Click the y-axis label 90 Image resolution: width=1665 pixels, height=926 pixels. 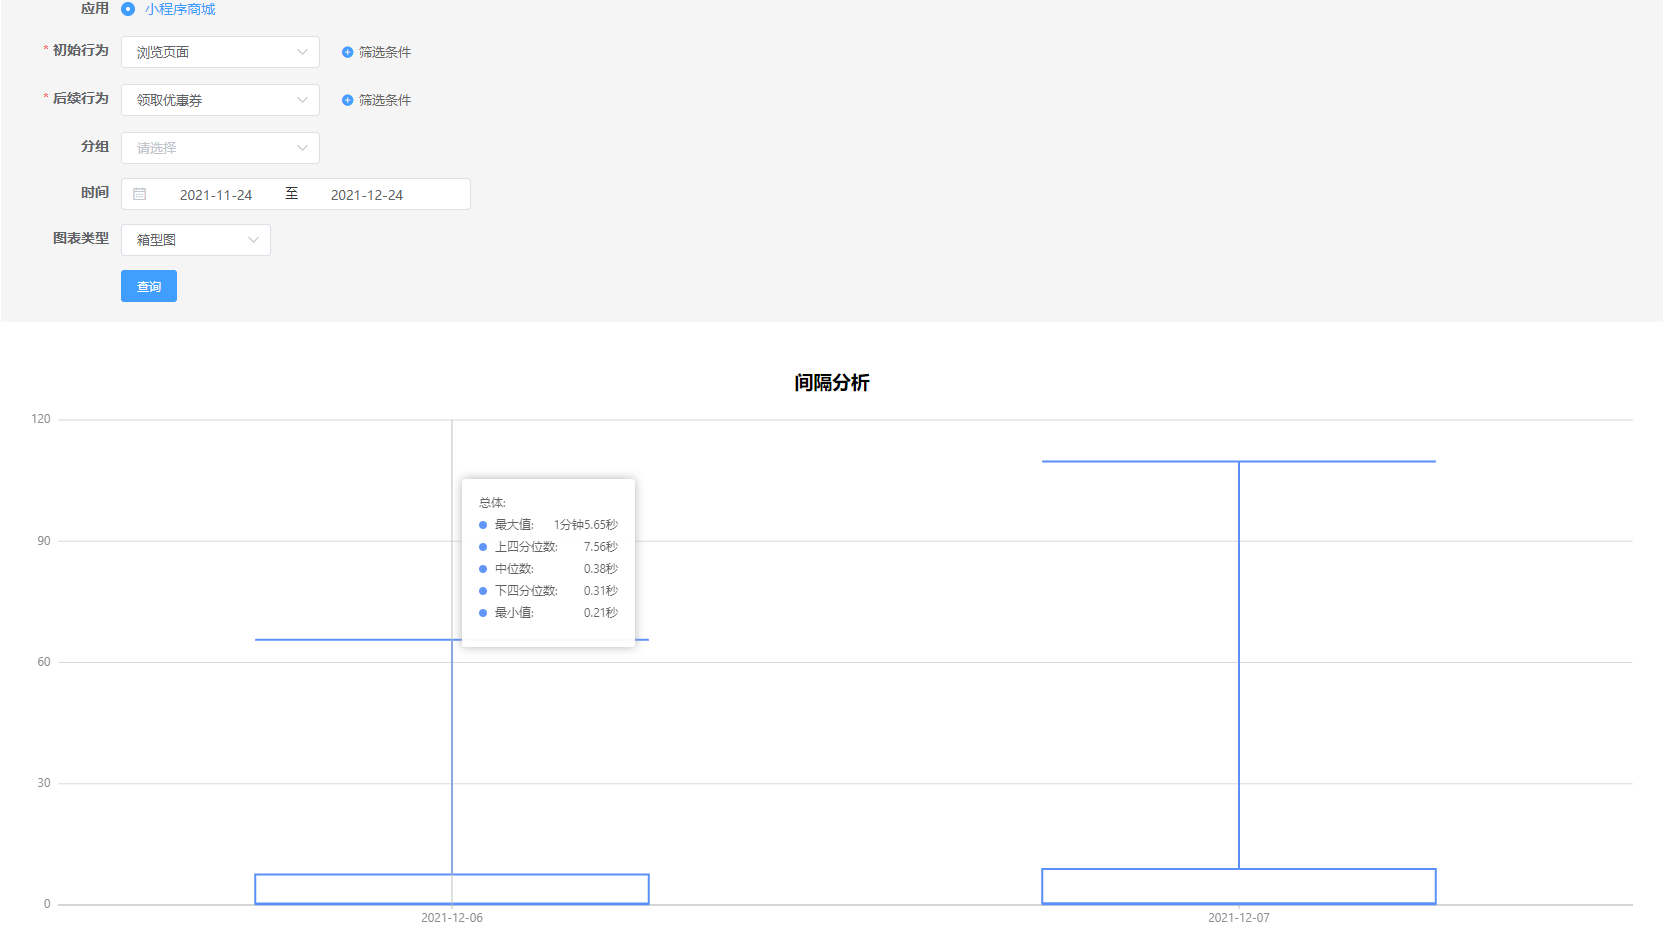(44, 541)
